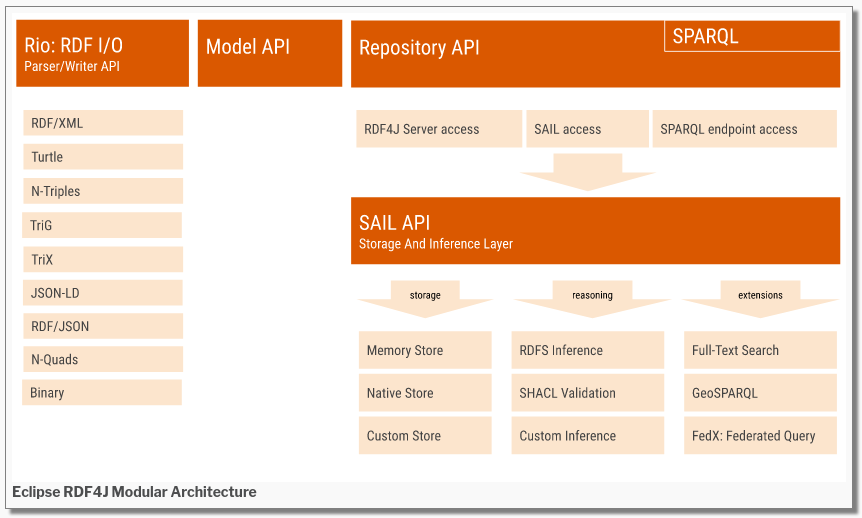Select the Memory Store box
The height and width of the screenshot is (518, 862).
point(425,351)
